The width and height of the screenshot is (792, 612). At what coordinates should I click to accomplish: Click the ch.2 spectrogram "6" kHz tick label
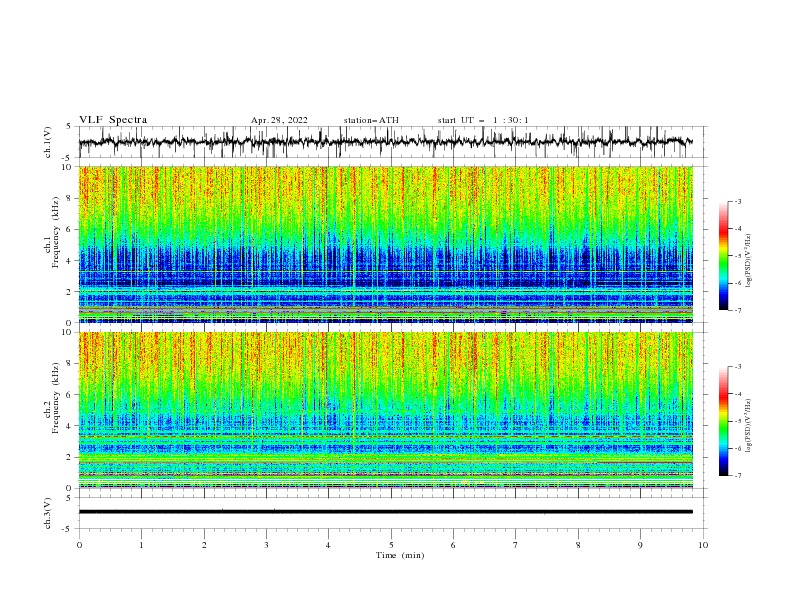point(70,395)
